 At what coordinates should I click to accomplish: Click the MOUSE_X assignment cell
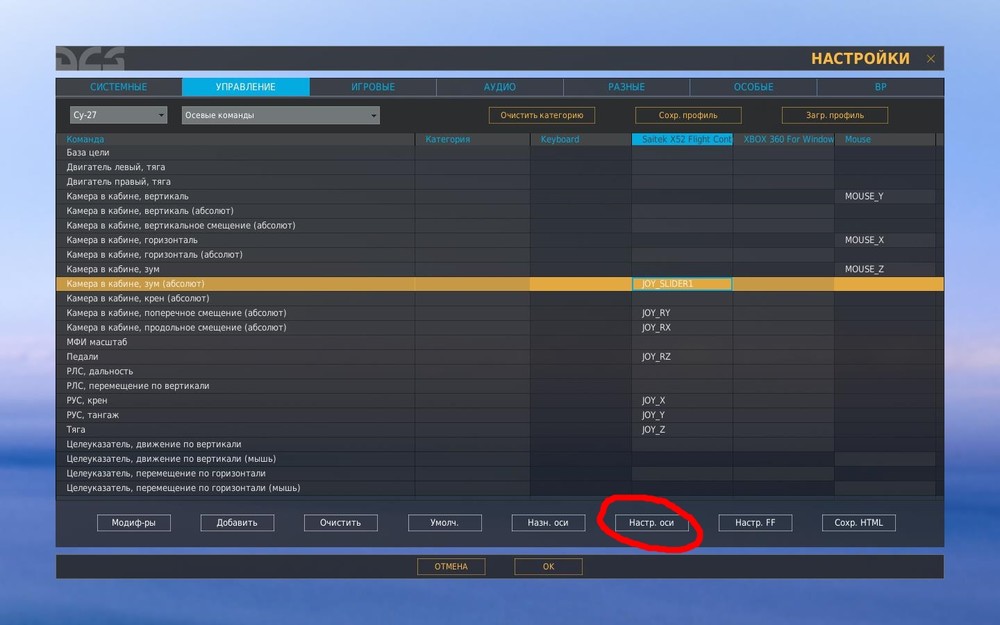click(x=885, y=240)
